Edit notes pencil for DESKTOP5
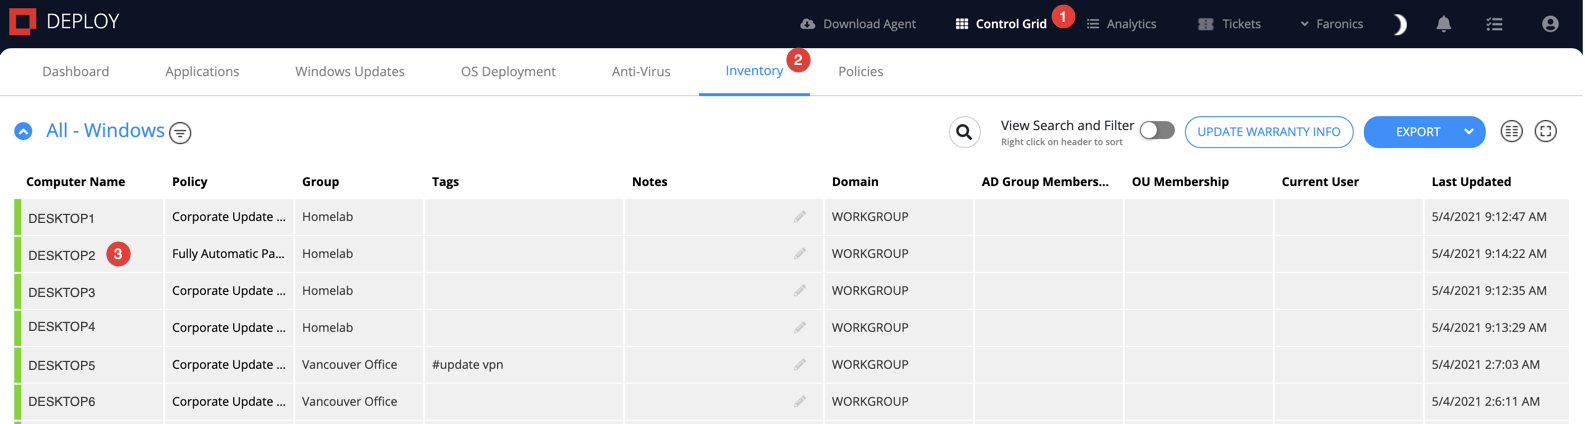The width and height of the screenshot is (1585, 424). click(x=800, y=364)
